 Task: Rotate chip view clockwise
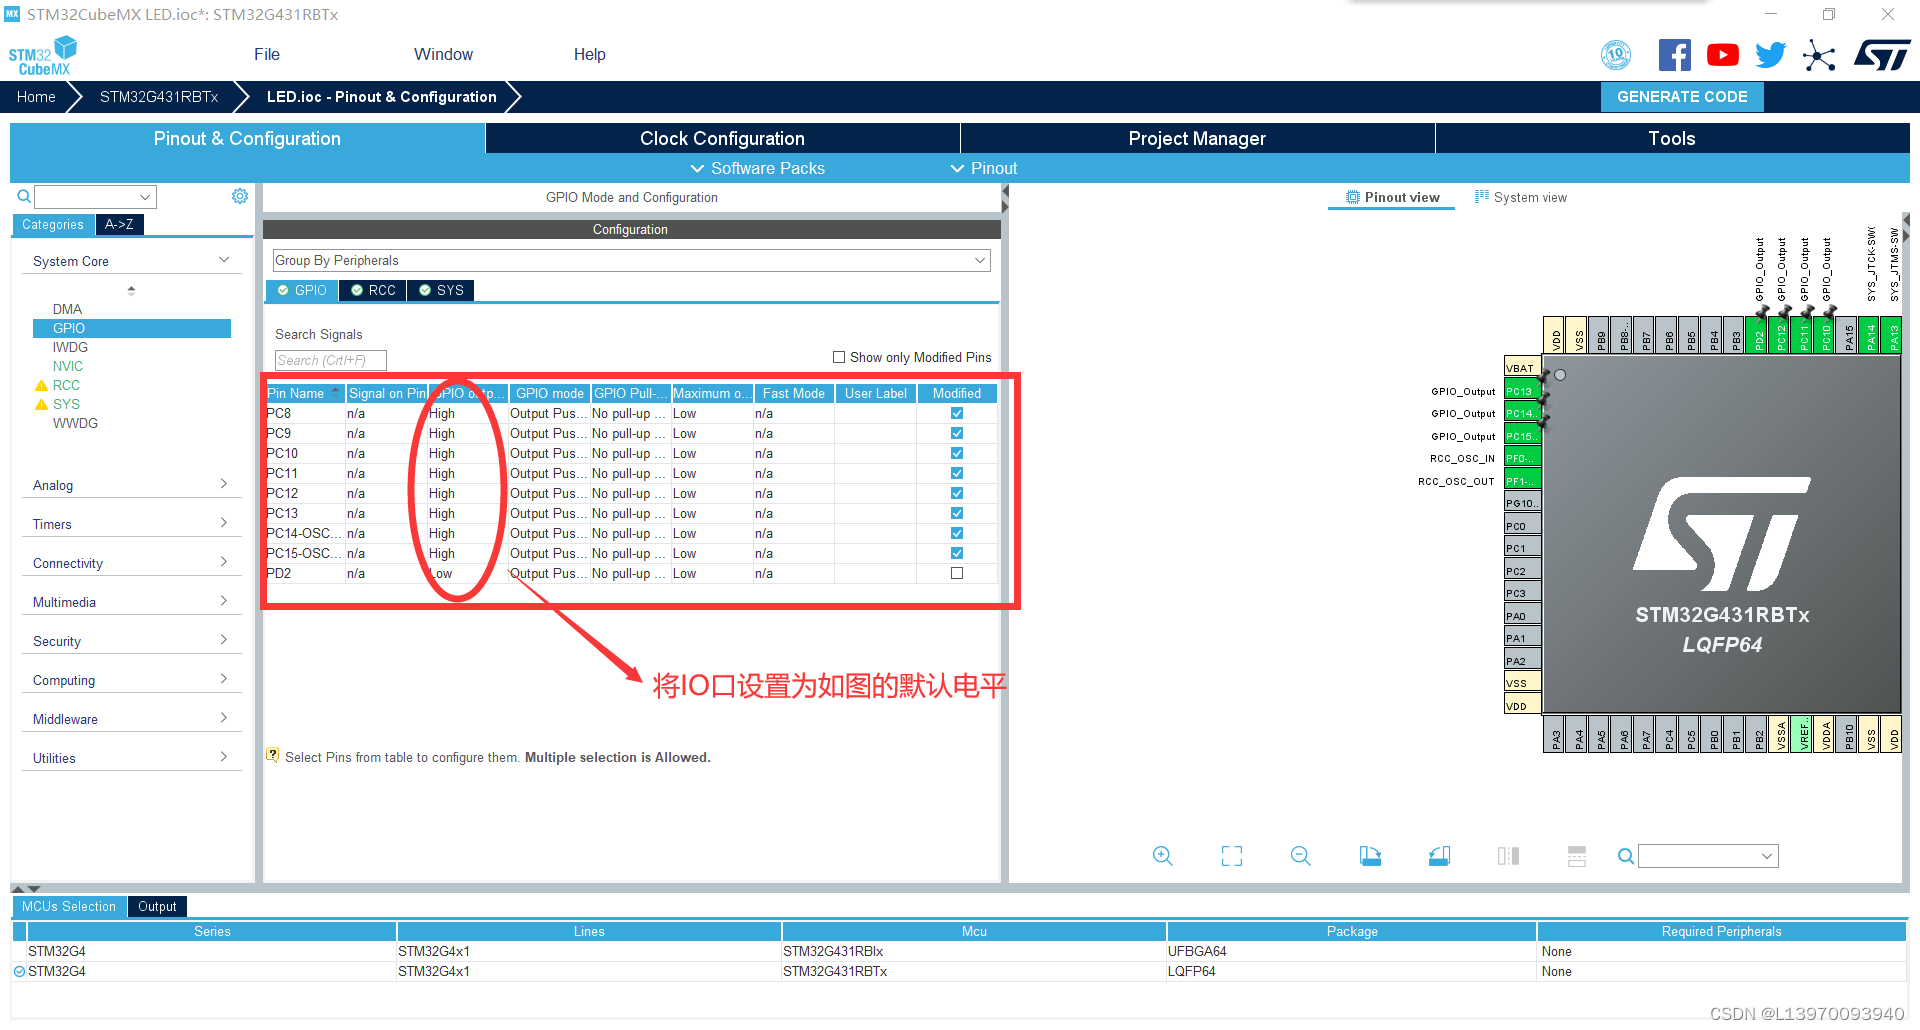point(1370,856)
